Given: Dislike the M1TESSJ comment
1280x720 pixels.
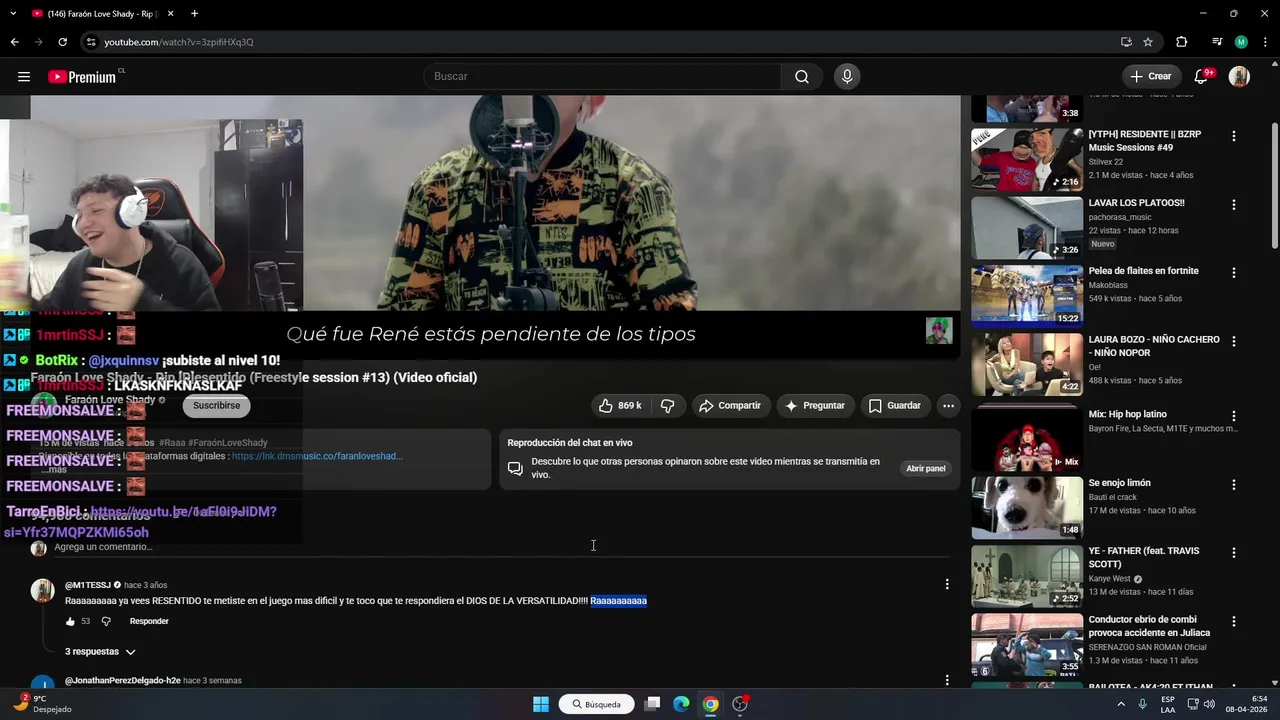Looking at the screenshot, I should [106, 622].
